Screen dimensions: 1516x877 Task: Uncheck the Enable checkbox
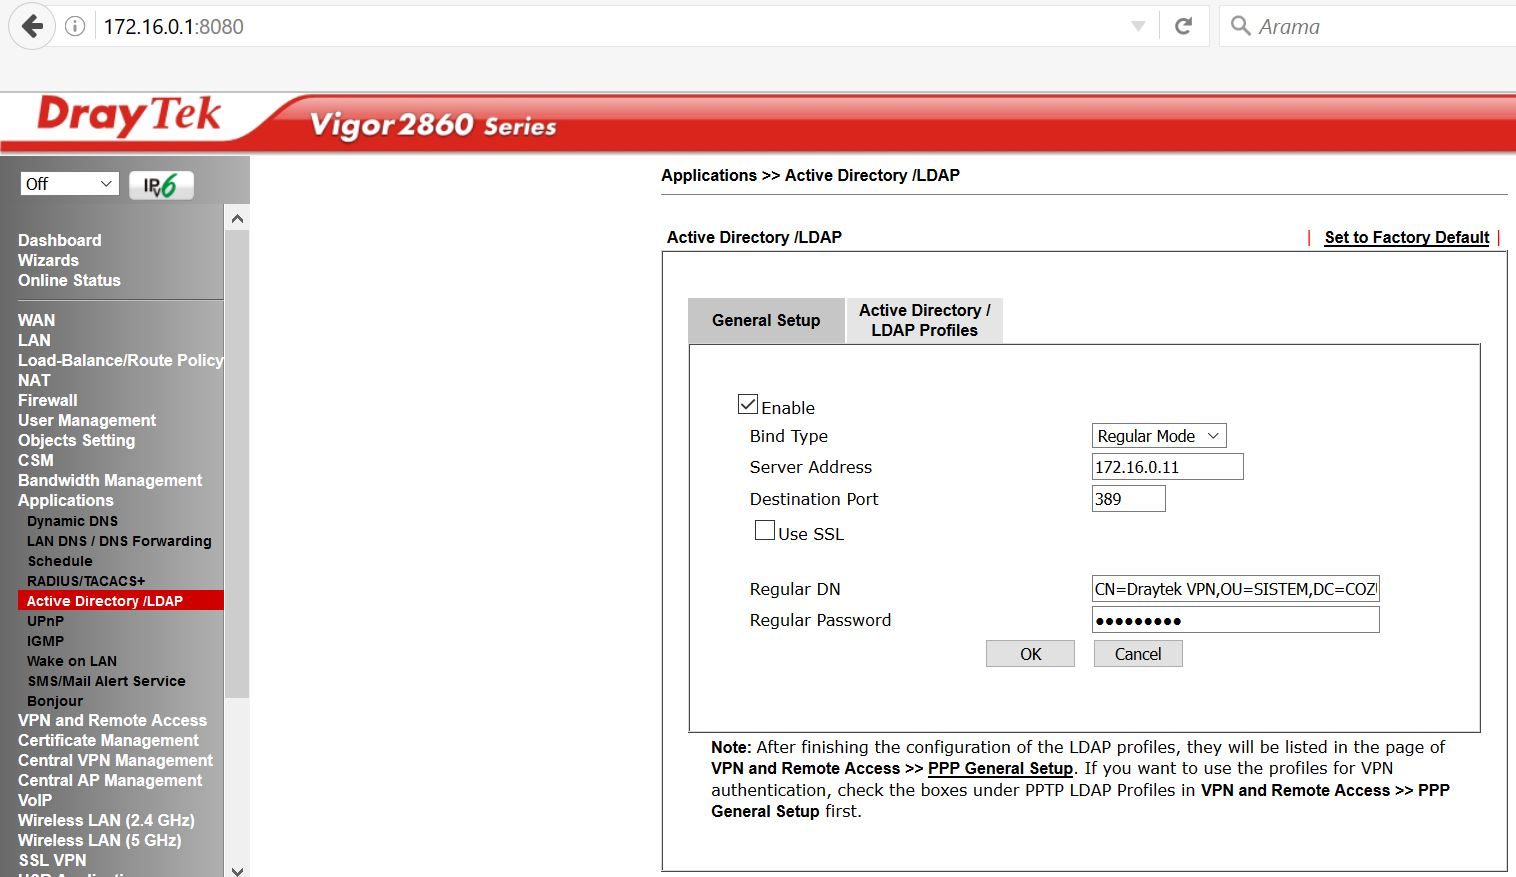(x=748, y=405)
